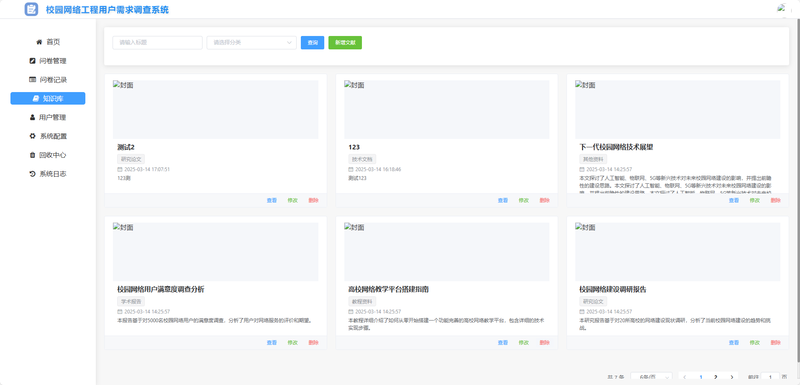Delete the 校园网络建设调研报告 document
Viewport: 800px width, 385px height.
(776, 343)
